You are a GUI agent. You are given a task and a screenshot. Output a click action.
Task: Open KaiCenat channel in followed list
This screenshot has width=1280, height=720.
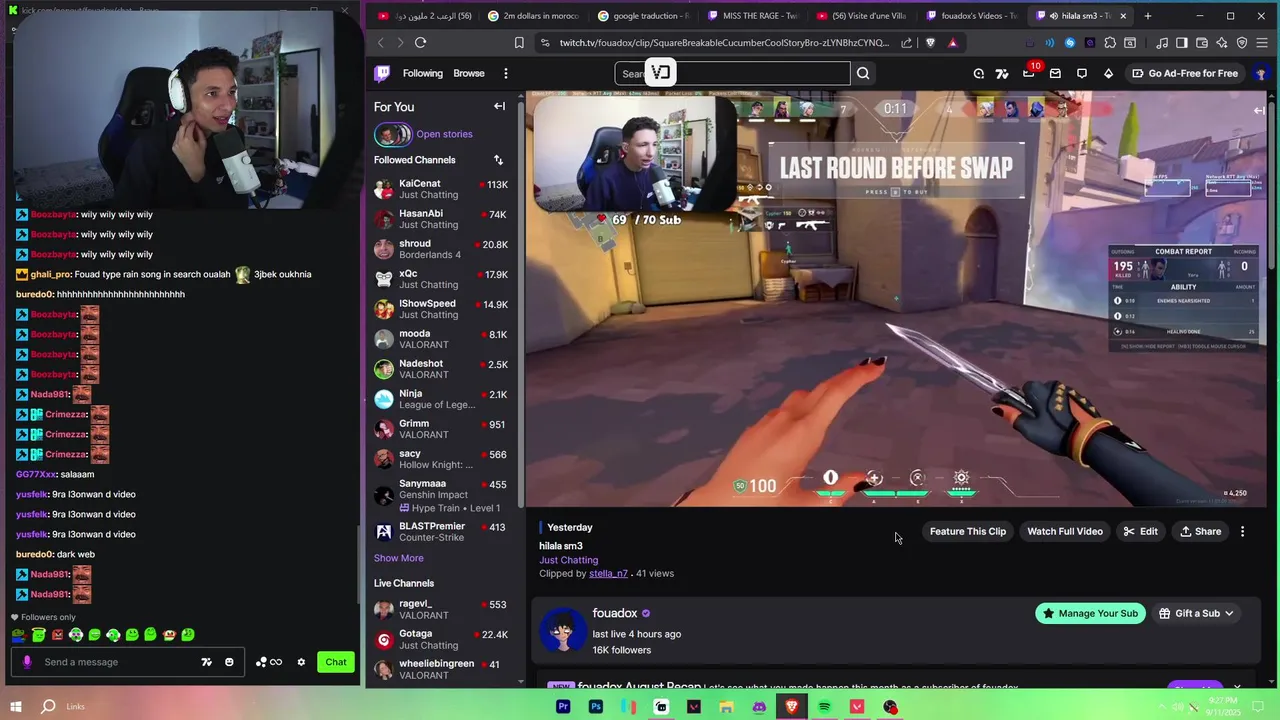(441, 189)
